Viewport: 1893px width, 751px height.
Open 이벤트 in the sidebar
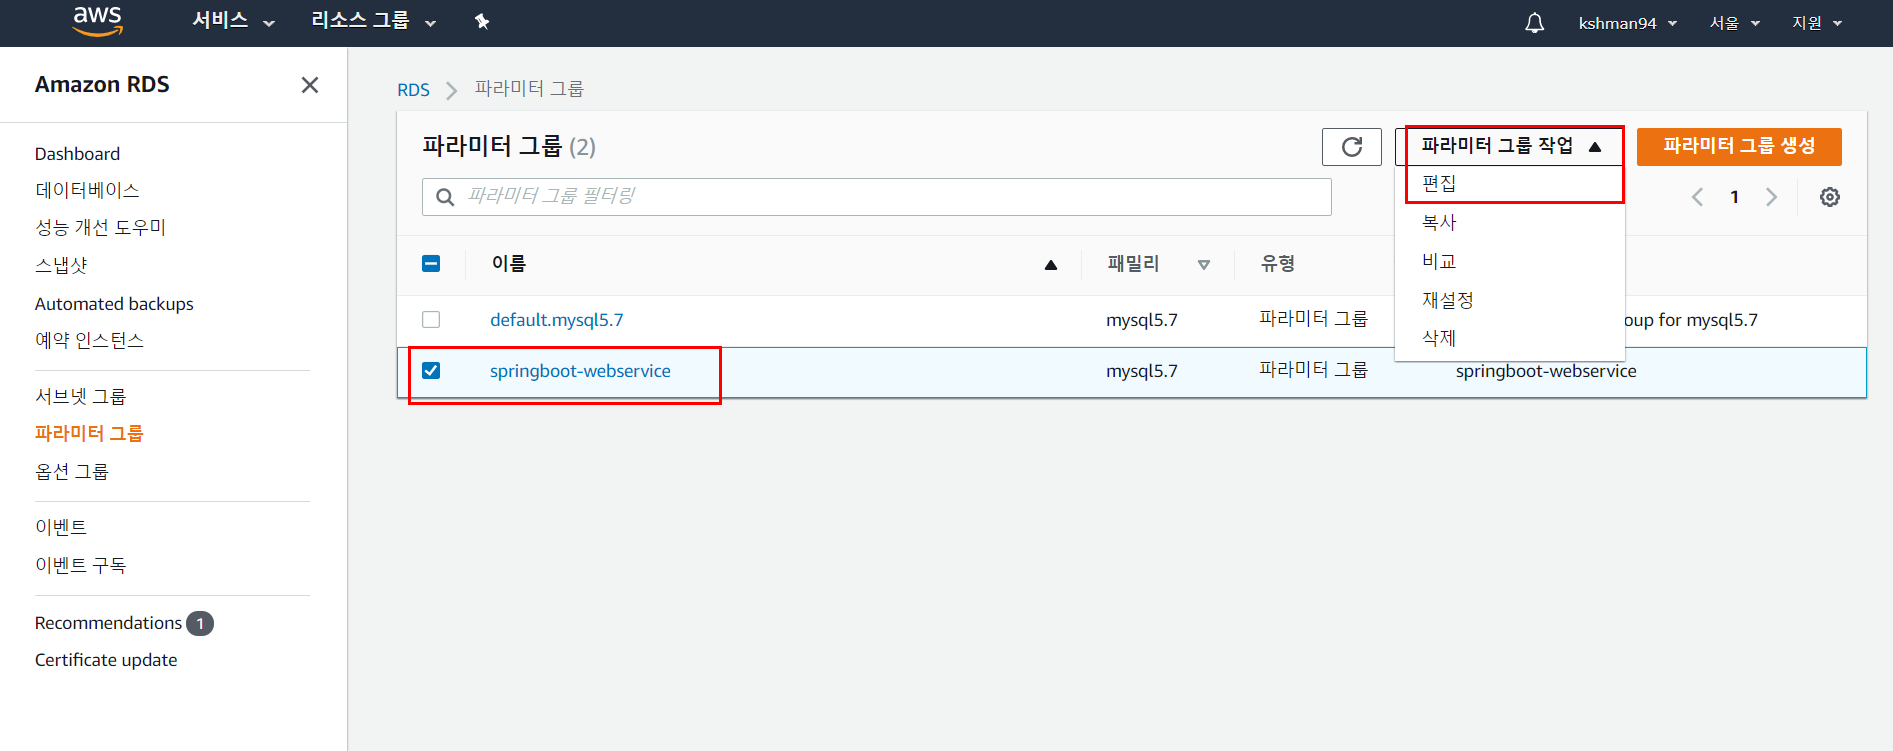pyautogui.click(x=61, y=527)
